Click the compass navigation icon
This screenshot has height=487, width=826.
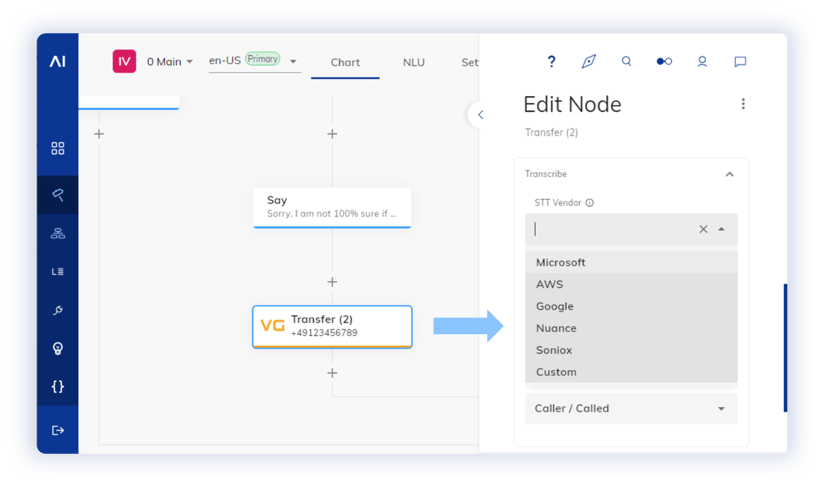(x=588, y=62)
